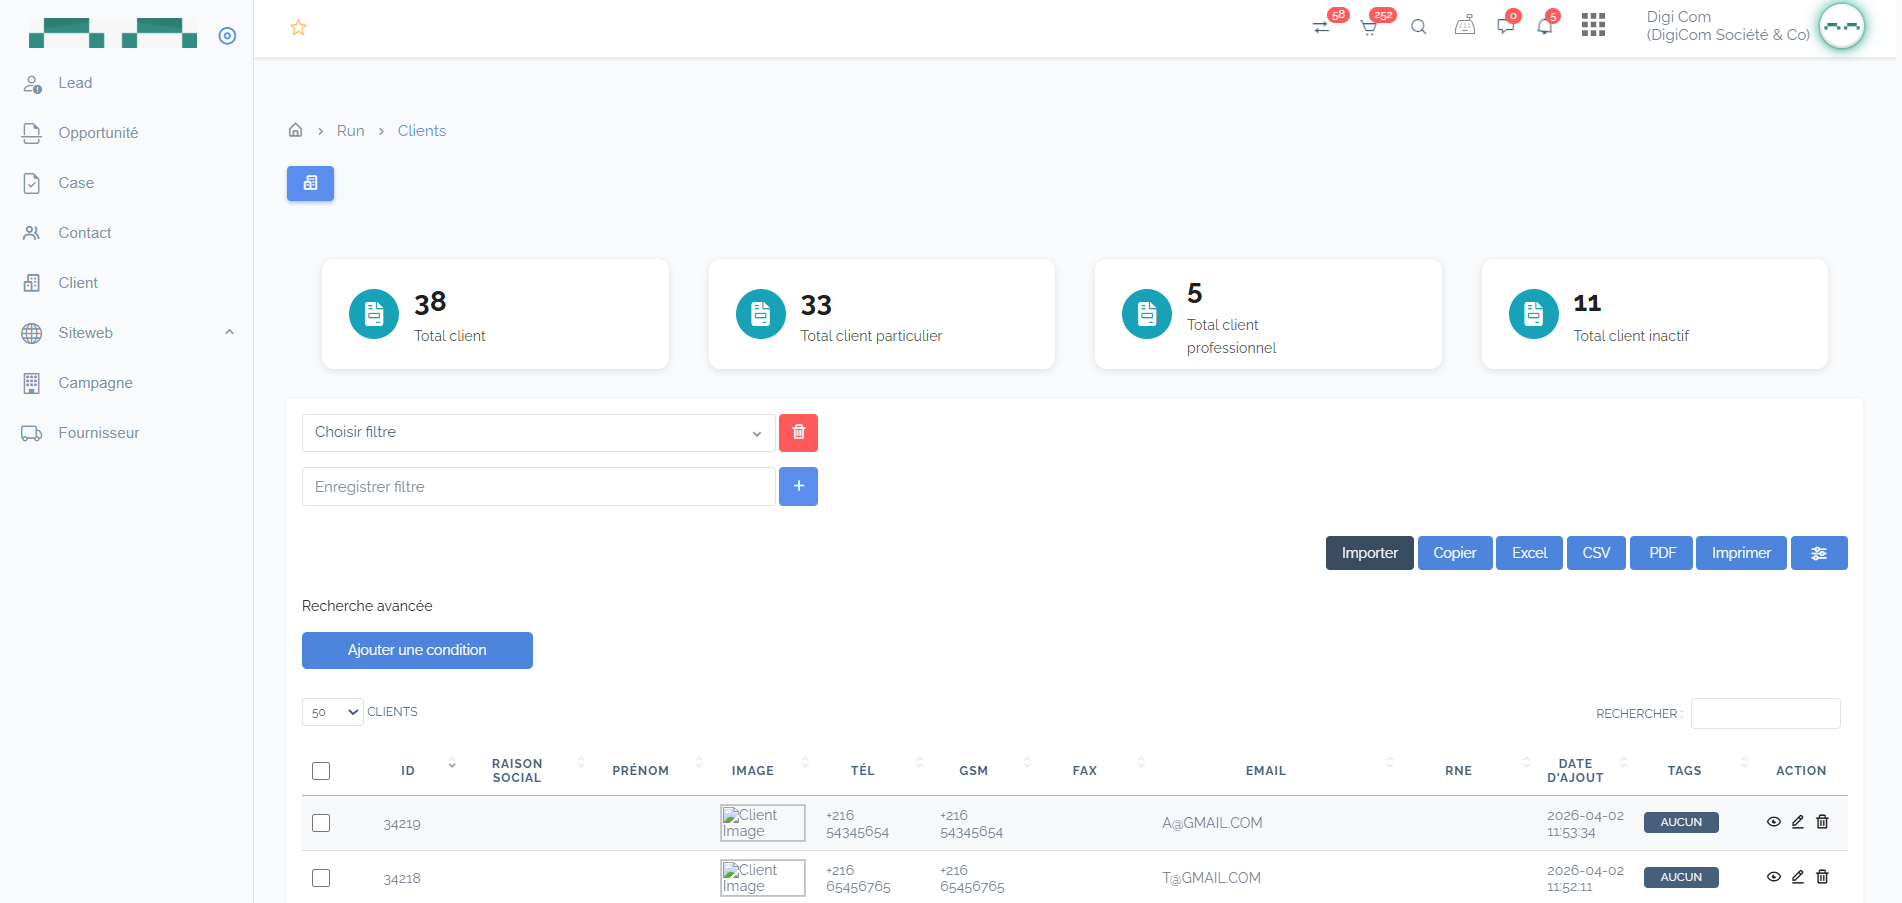
Task: Edit client 34219 with pencil icon
Action: (1797, 822)
